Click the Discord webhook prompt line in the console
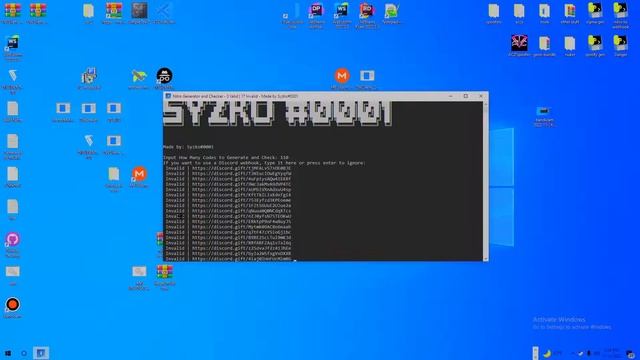640x360 pixels. tap(264, 162)
